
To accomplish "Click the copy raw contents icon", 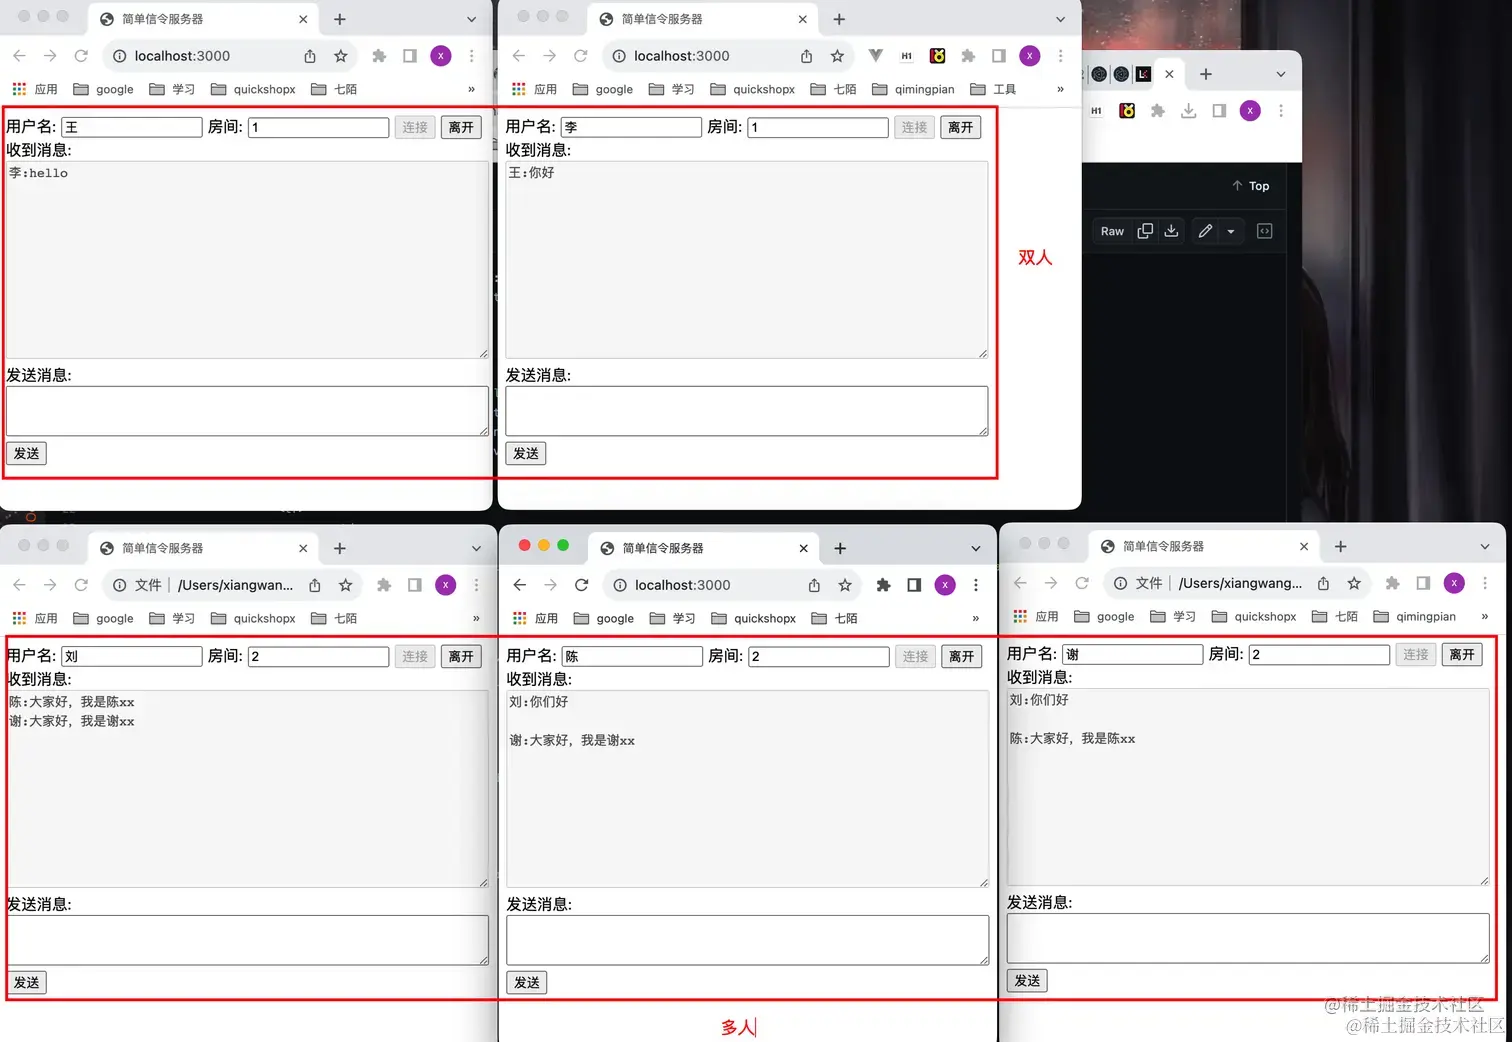I will click(x=1146, y=231).
